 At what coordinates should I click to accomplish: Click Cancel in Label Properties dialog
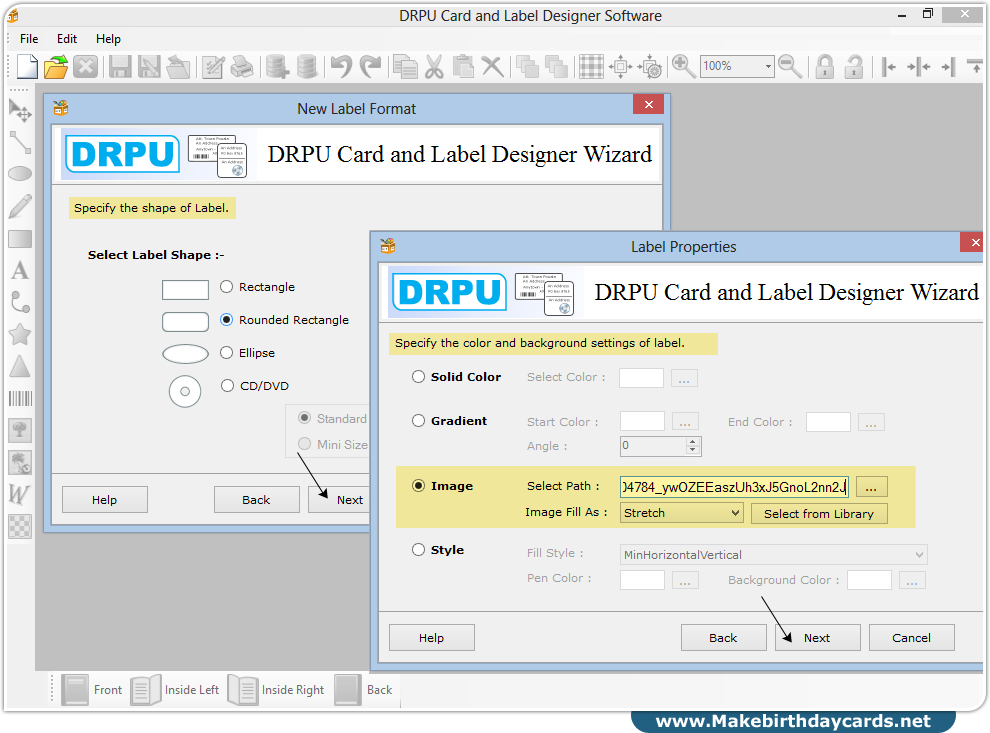coord(911,638)
